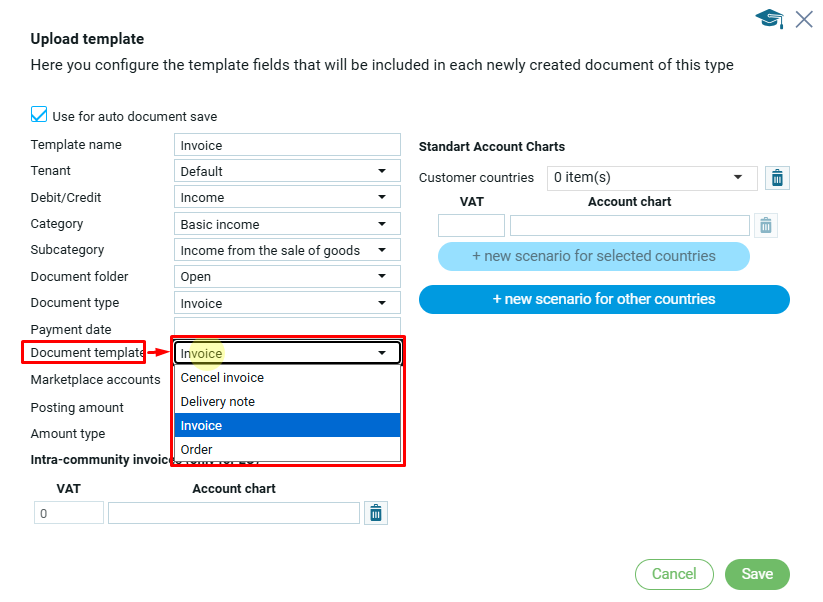
Task: Focus the Standard Account chart text field
Action: tap(629, 225)
